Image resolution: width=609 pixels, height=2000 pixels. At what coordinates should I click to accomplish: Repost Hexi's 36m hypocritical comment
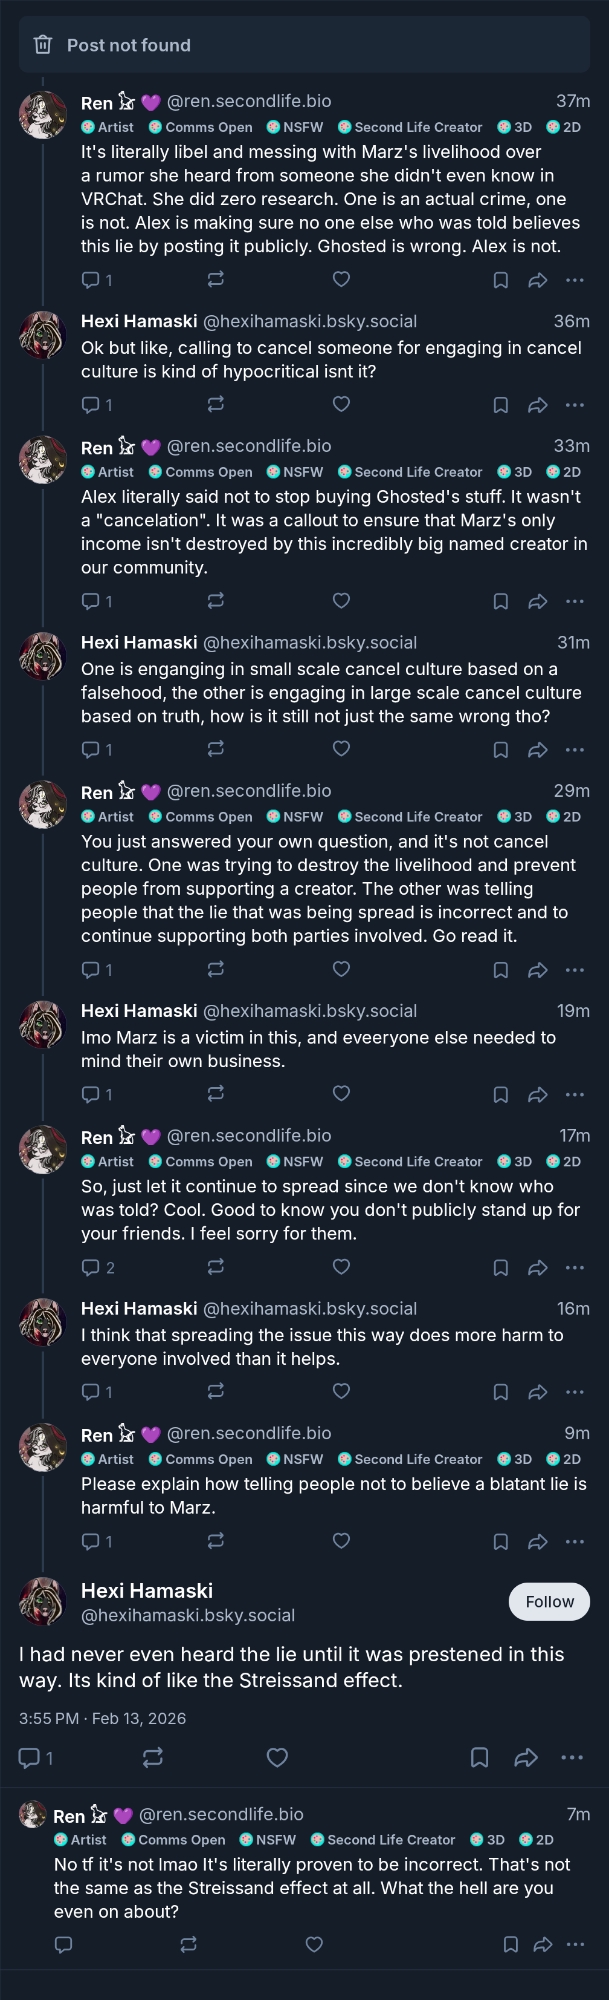(215, 404)
